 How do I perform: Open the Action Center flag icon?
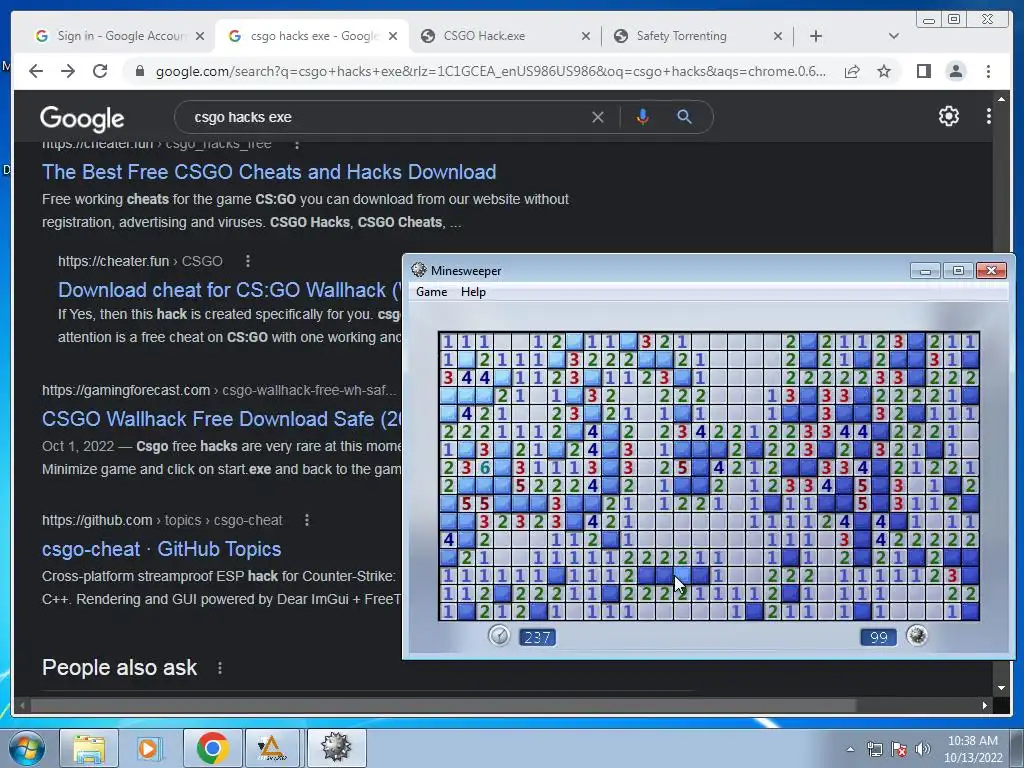899,749
